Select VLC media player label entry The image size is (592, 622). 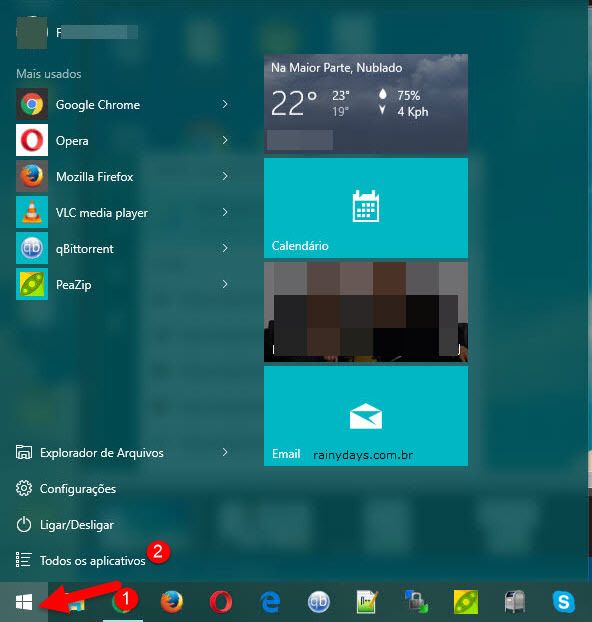click(x=102, y=213)
